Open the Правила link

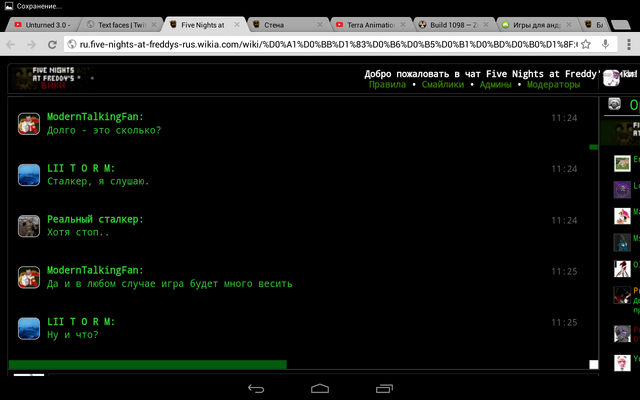coord(387,84)
